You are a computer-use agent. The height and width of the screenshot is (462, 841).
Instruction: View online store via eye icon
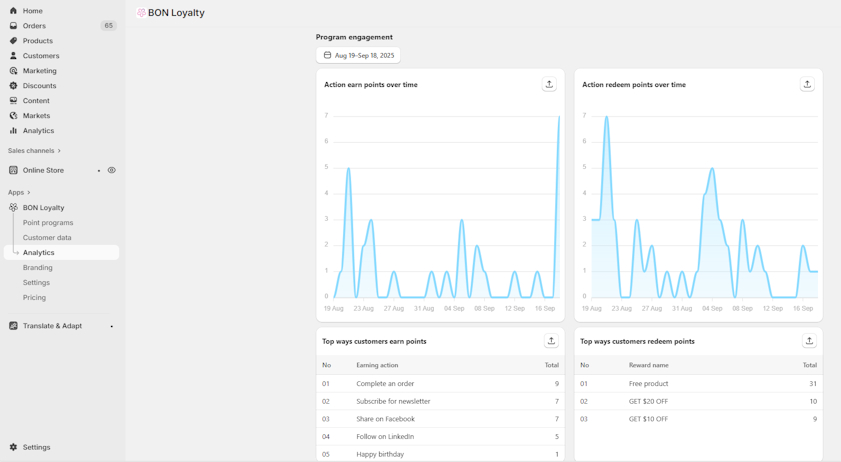(112, 170)
